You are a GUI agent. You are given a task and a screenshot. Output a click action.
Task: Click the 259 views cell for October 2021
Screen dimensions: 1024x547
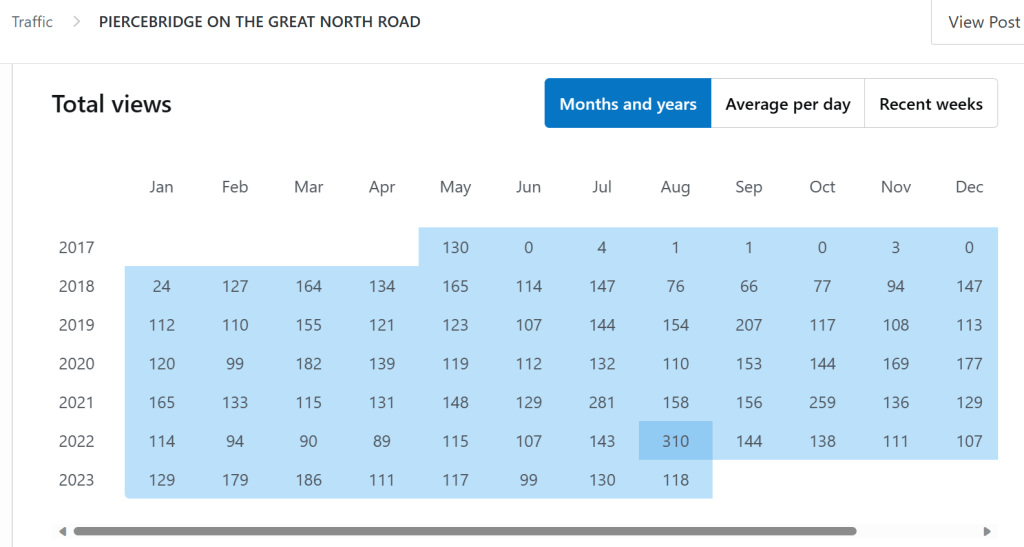pyautogui.click(x=822, y=402)
